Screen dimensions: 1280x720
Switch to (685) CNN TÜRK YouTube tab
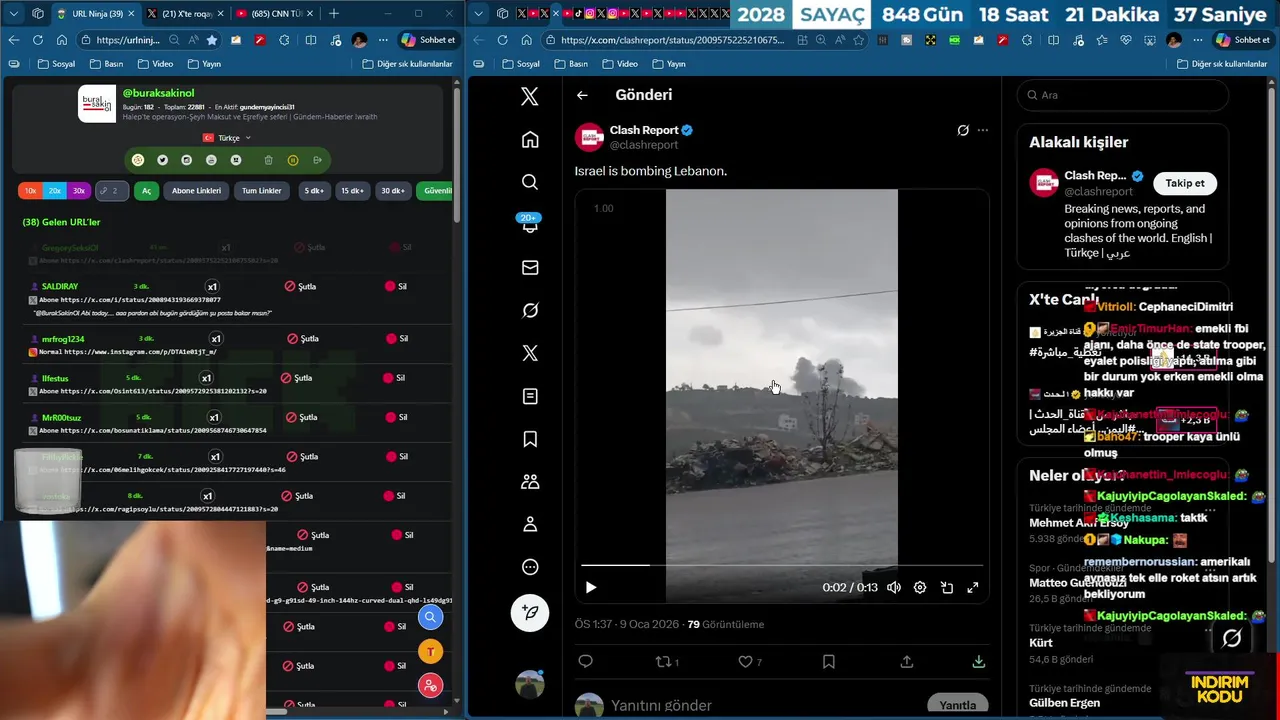tap(274, 14)
